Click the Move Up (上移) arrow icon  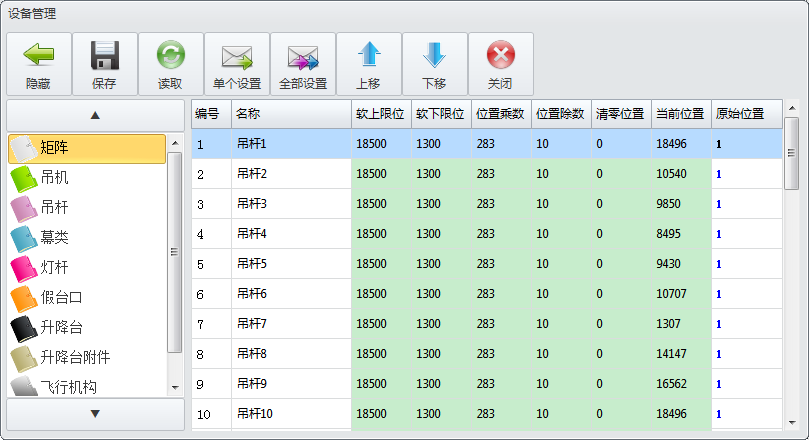click(x=368, y=55)
